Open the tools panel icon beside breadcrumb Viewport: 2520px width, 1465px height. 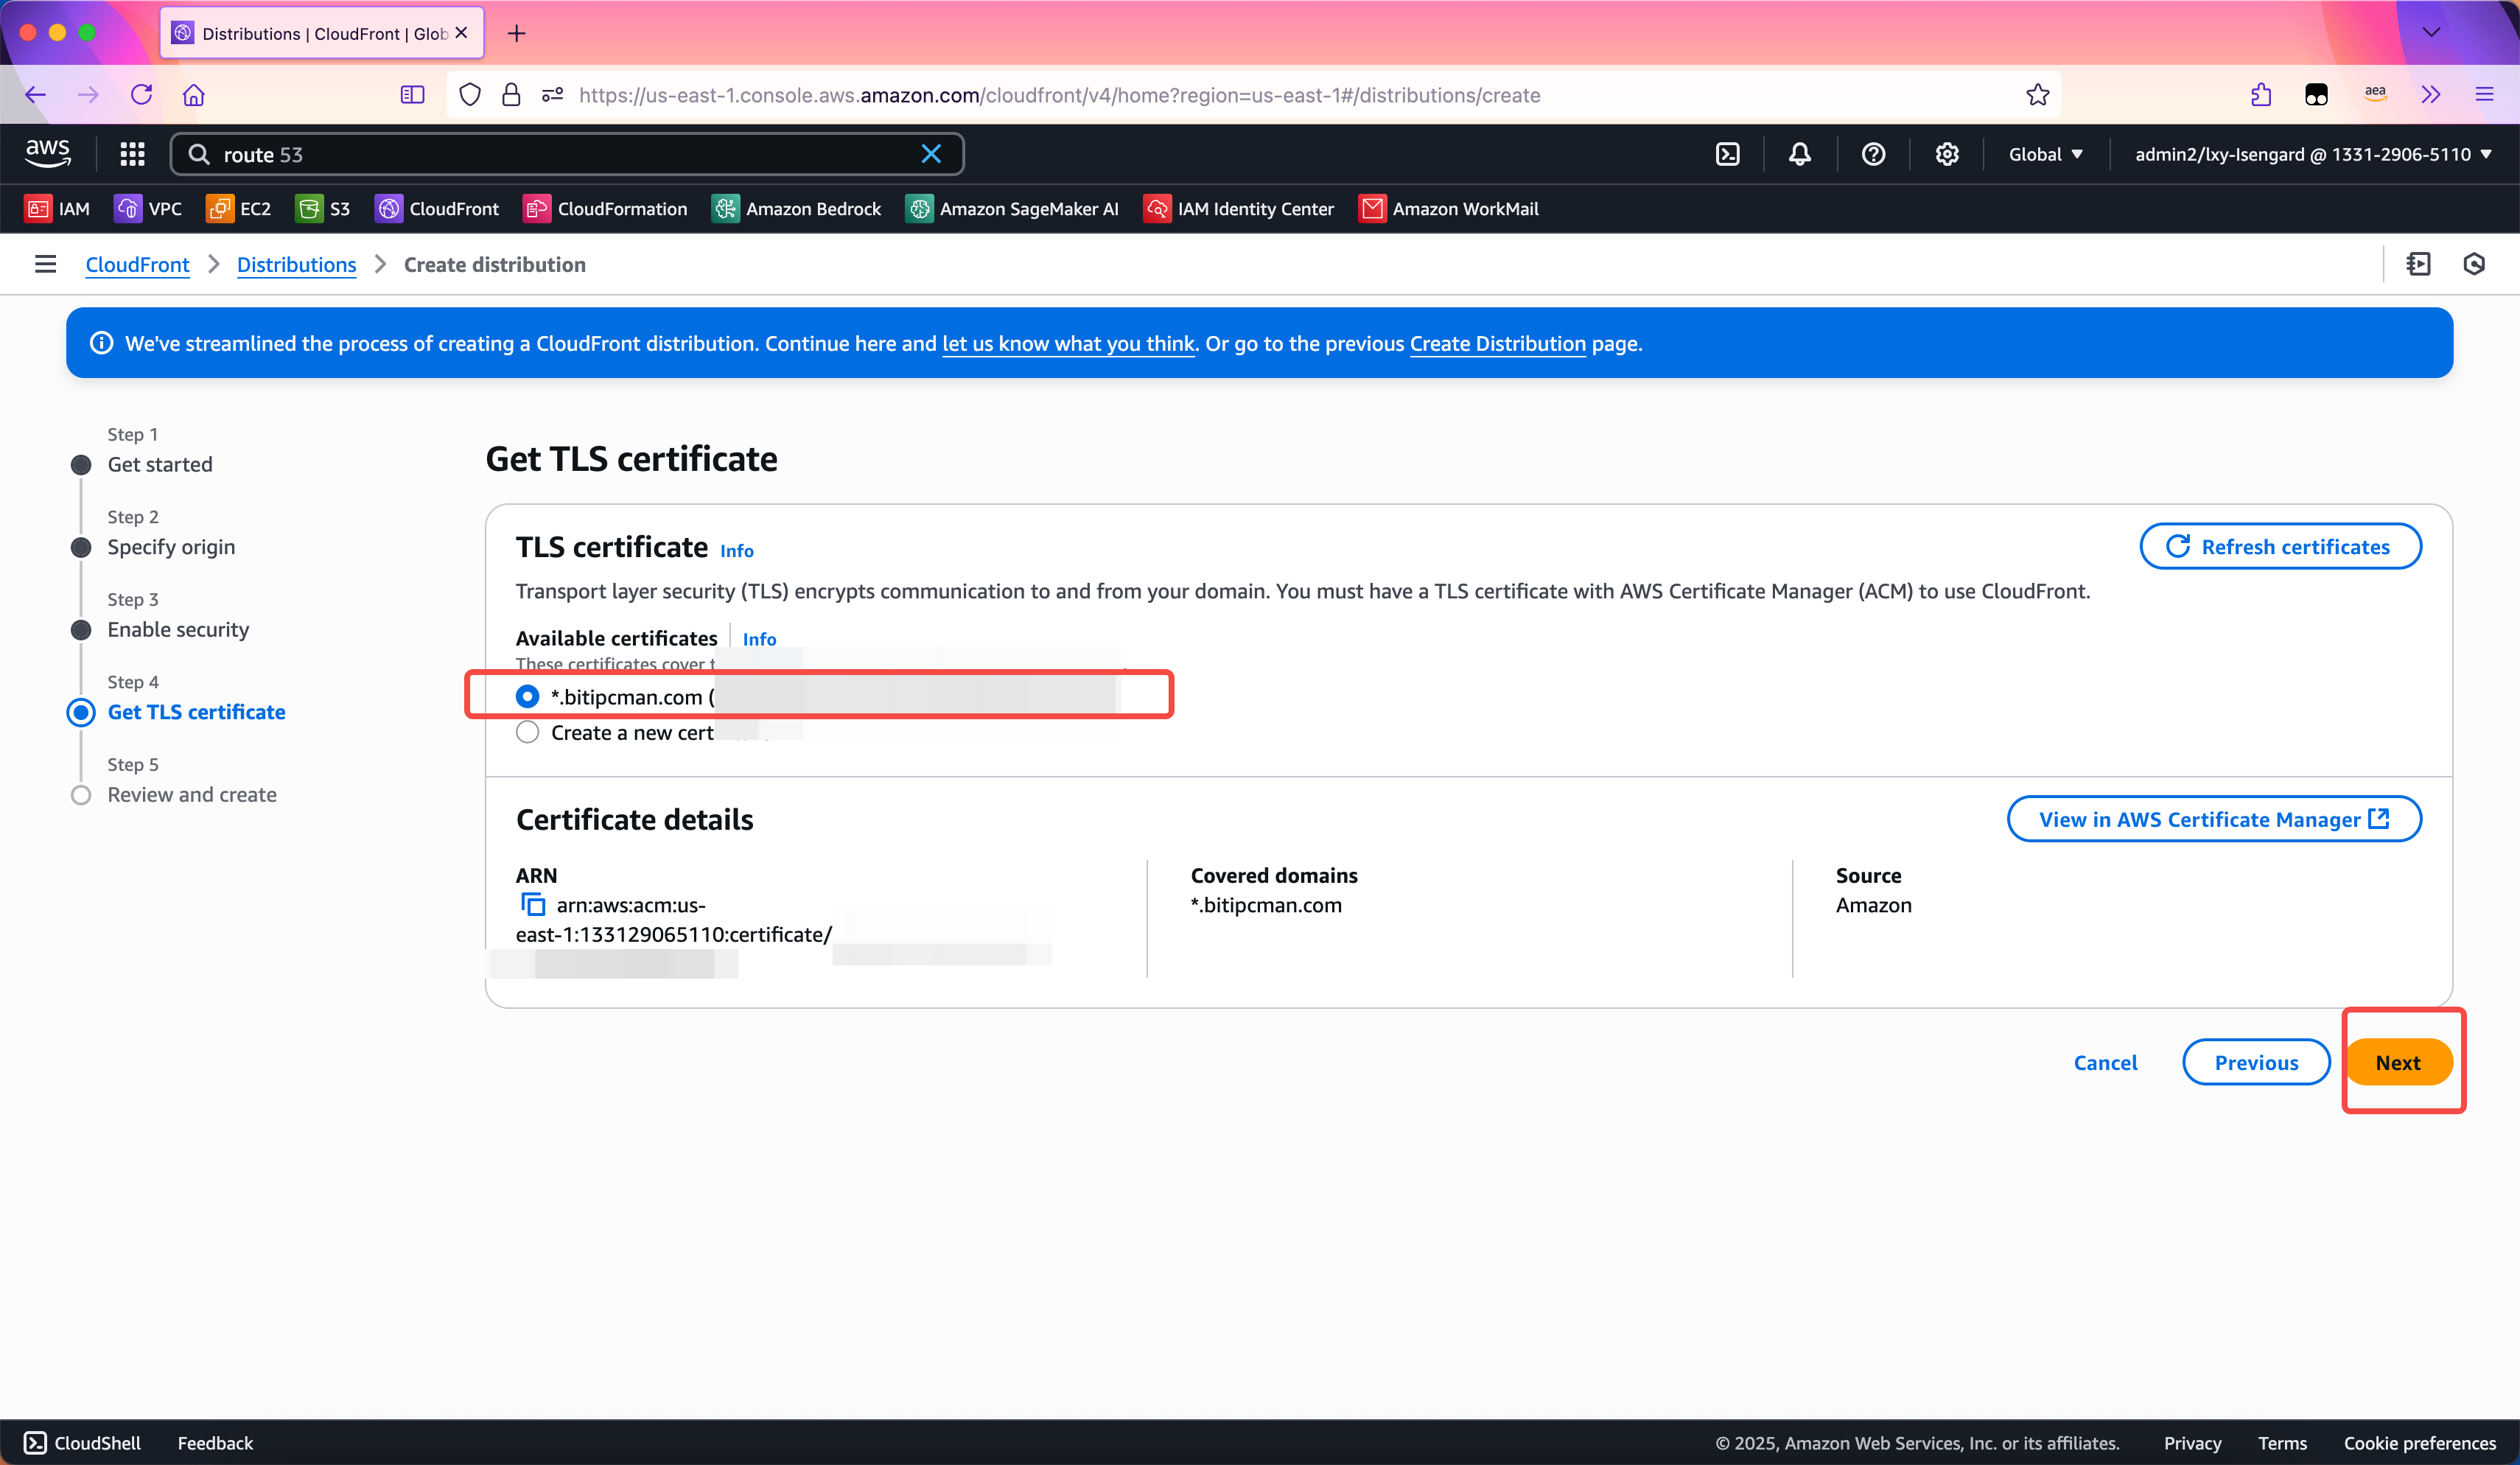tap(2418, 264)
